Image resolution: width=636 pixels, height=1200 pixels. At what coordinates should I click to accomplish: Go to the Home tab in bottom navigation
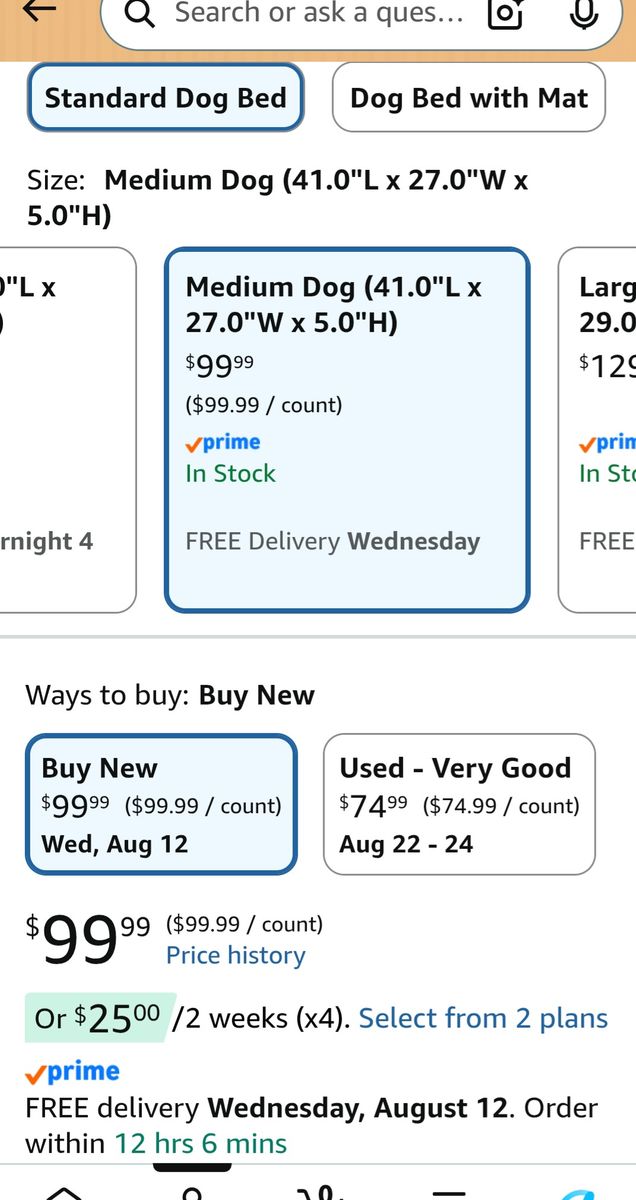64,1192
